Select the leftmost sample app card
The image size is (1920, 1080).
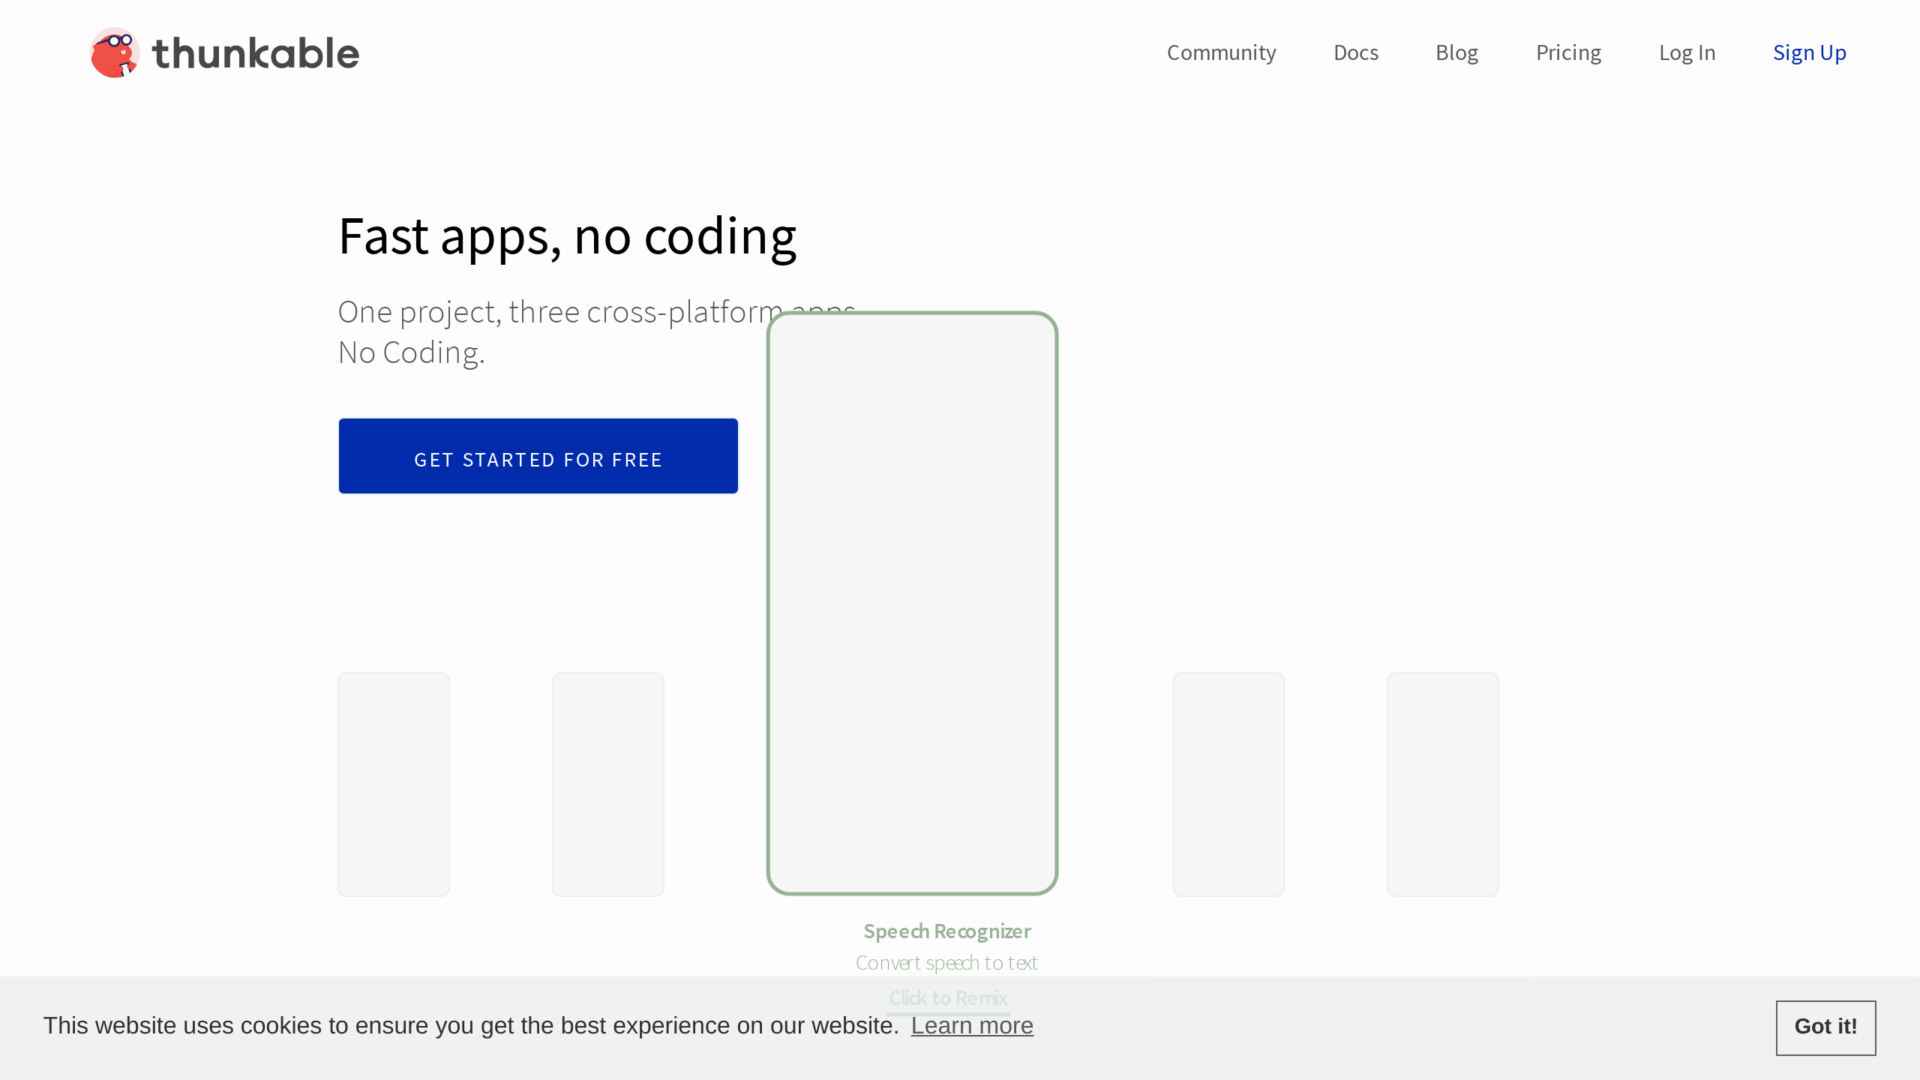pos(393,784)
